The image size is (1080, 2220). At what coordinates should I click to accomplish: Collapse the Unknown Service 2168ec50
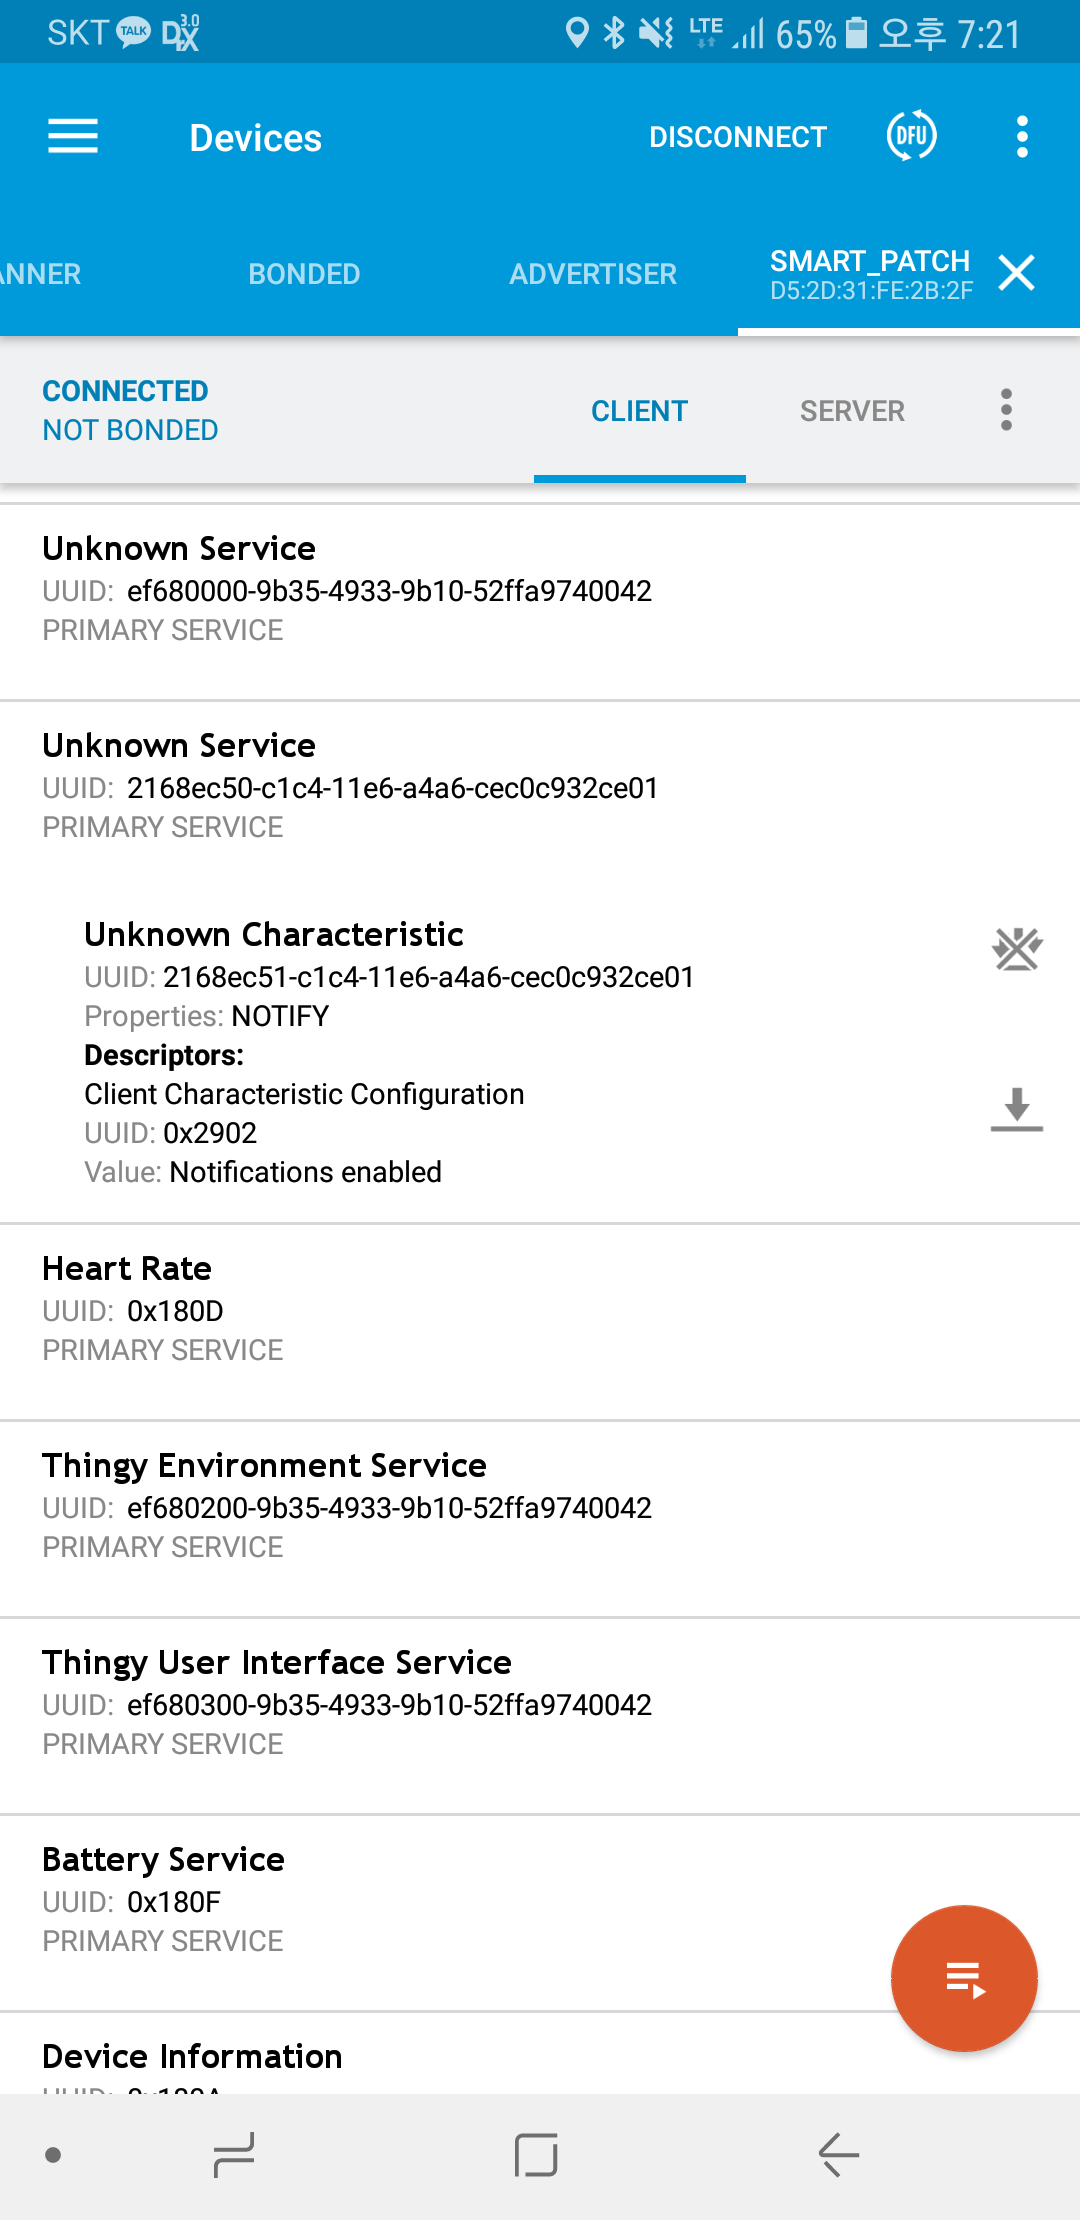pos(540,787)
